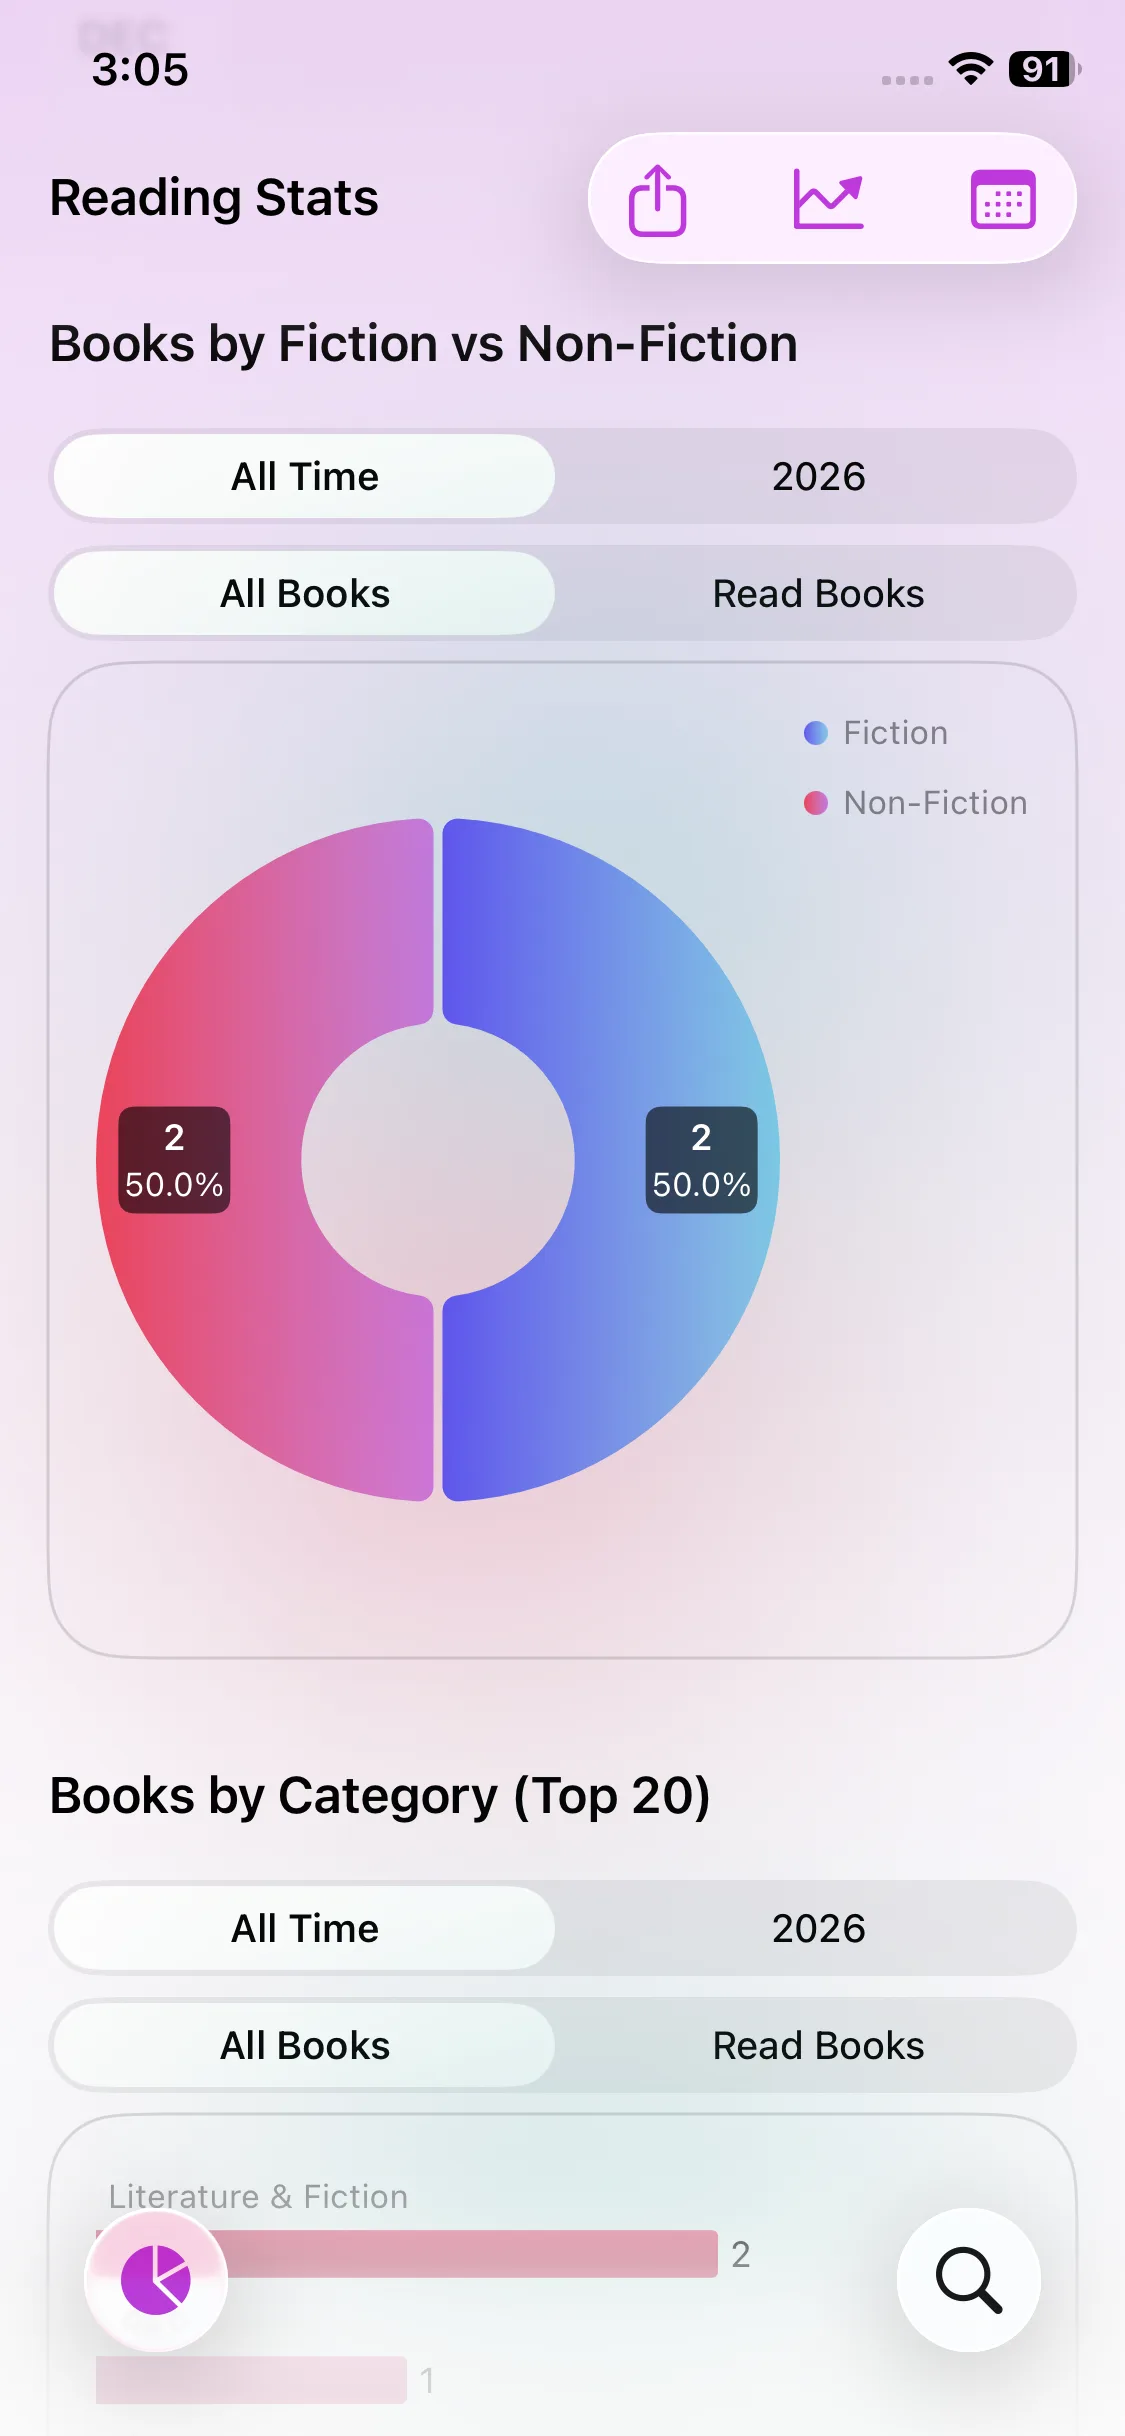Tap the purple pie chart floating button
Viewport: 1125px width, 2436px height.
tap(156, 2280)
